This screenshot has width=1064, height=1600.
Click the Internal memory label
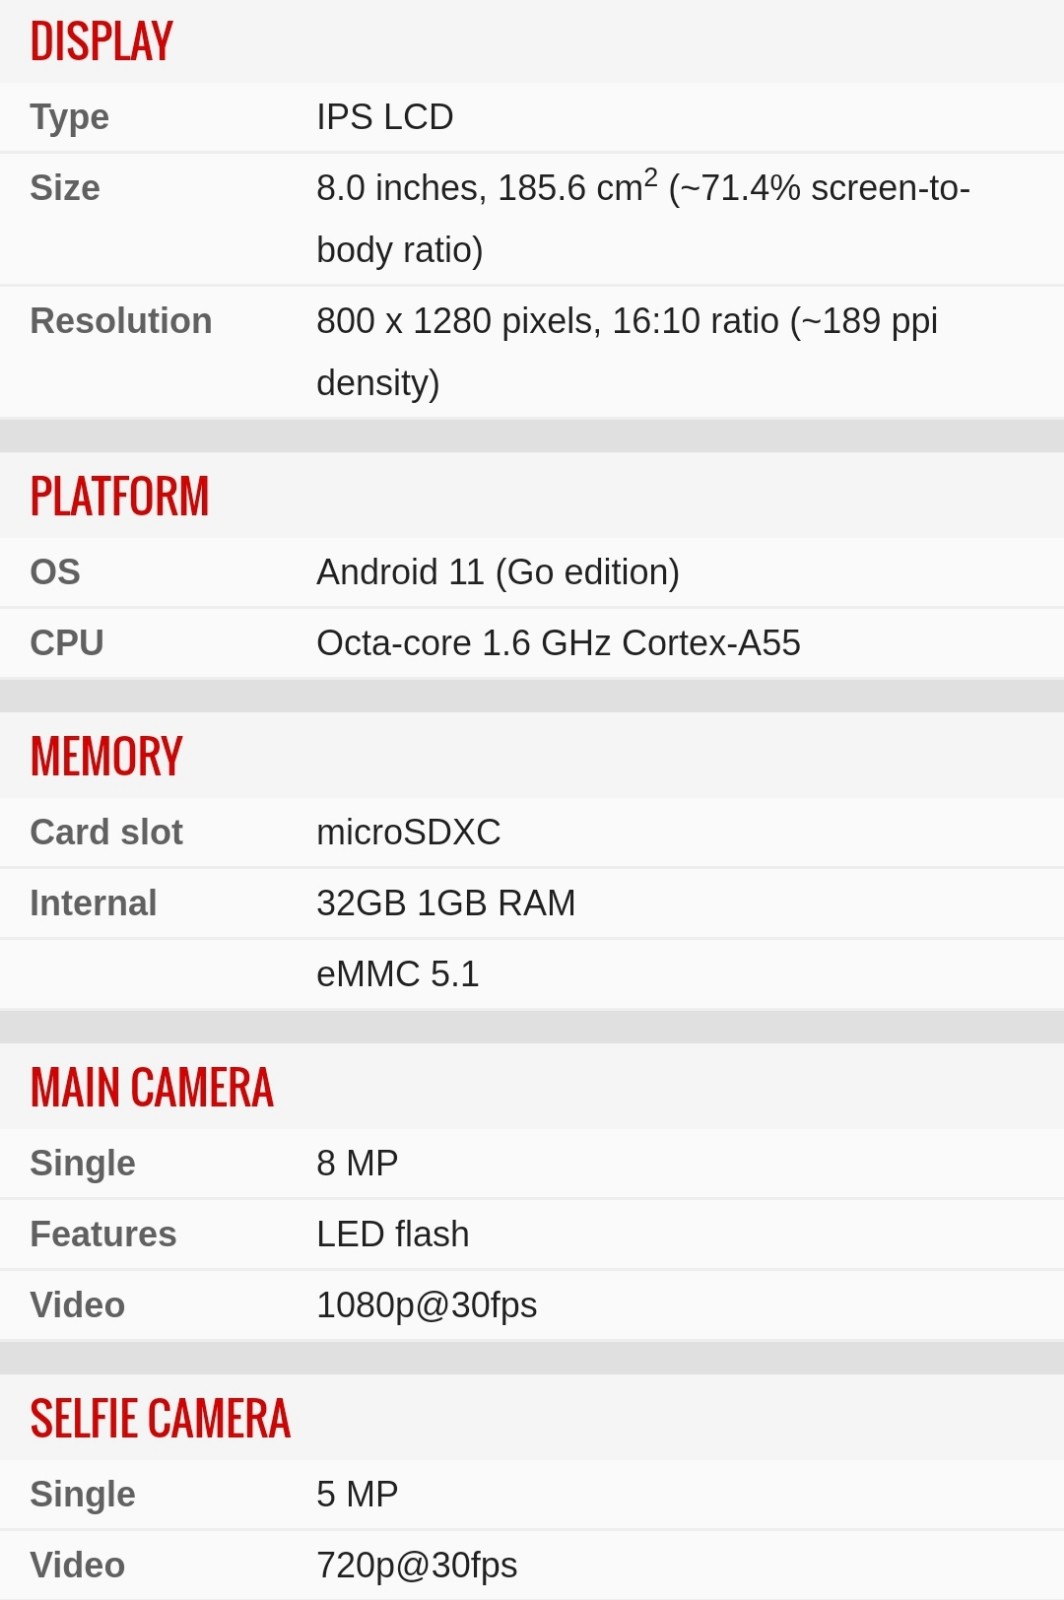(x=93, y=903)
